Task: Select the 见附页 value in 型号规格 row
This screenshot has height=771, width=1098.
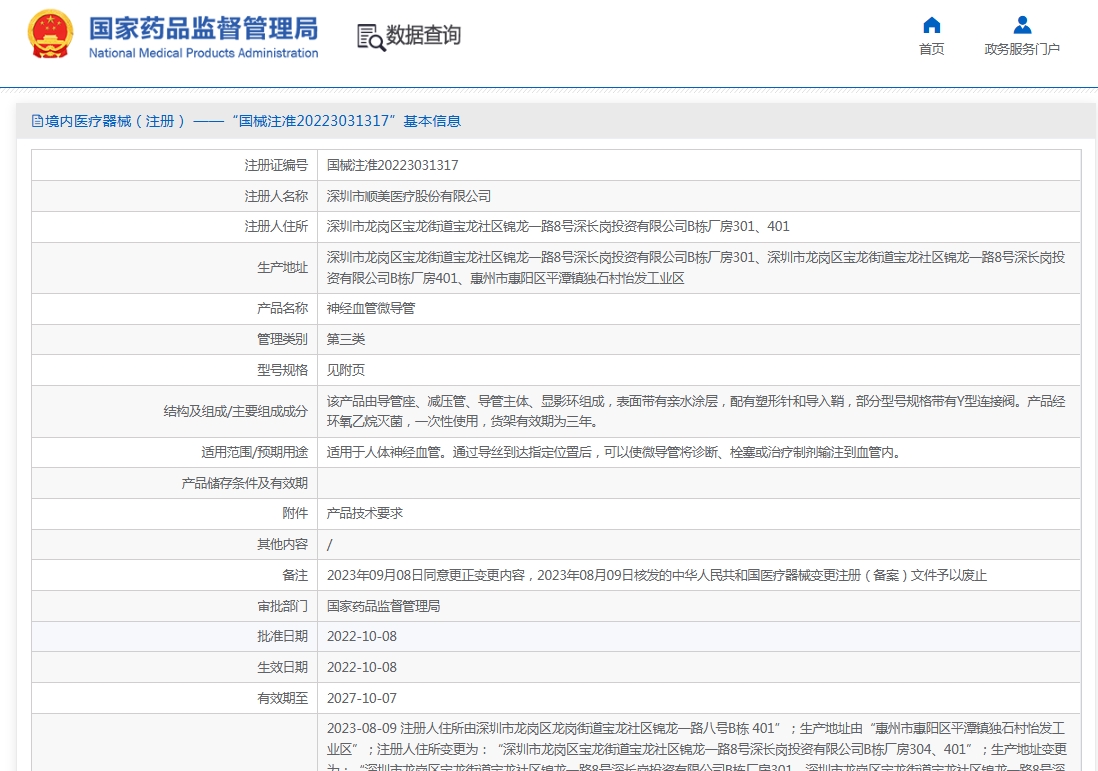Action: coord(346,370)
